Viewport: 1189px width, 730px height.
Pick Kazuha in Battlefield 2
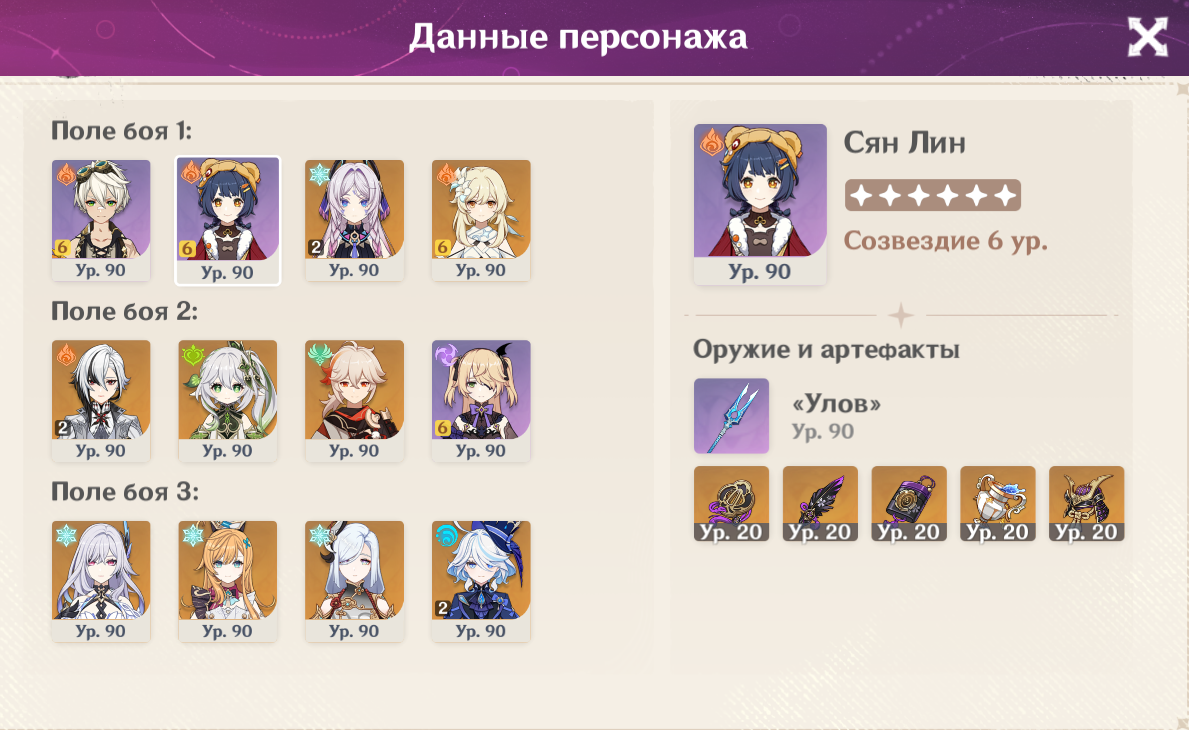(354, 400)
